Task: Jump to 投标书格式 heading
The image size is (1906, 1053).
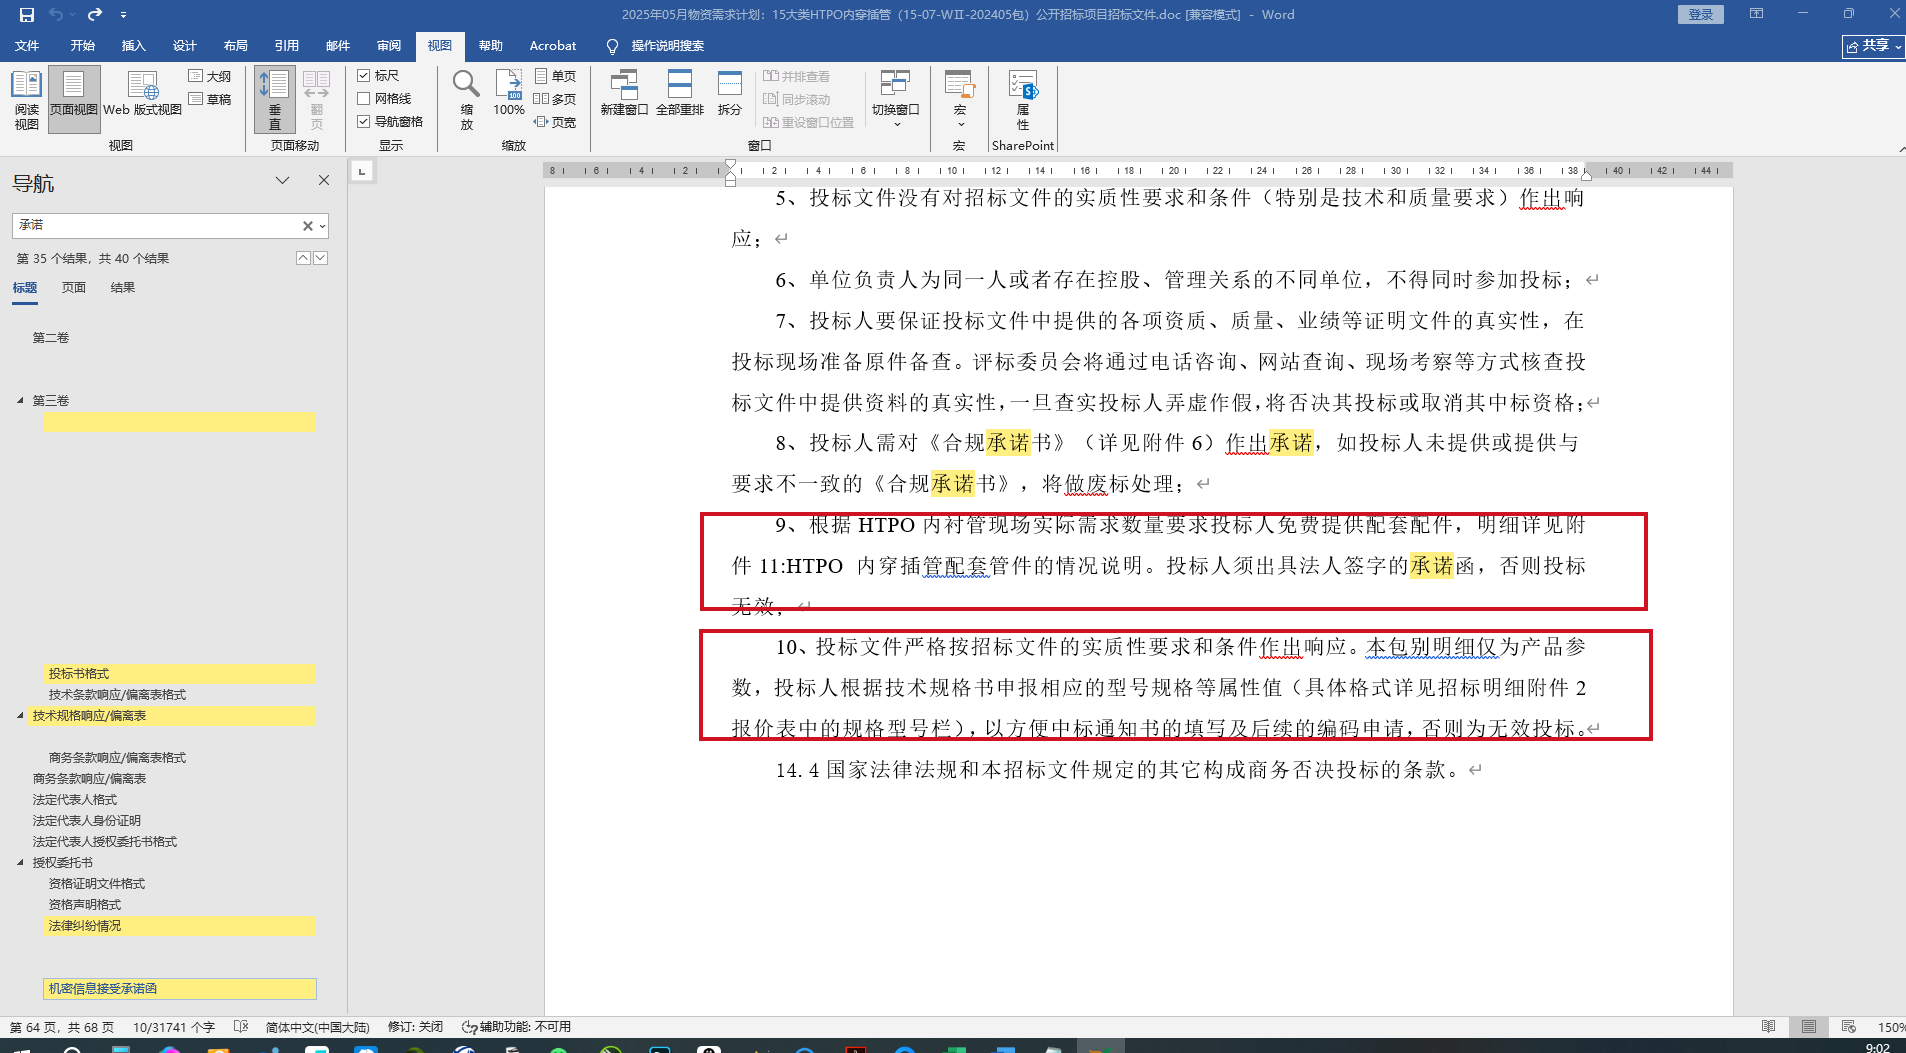Action: (x=180, y=674)
